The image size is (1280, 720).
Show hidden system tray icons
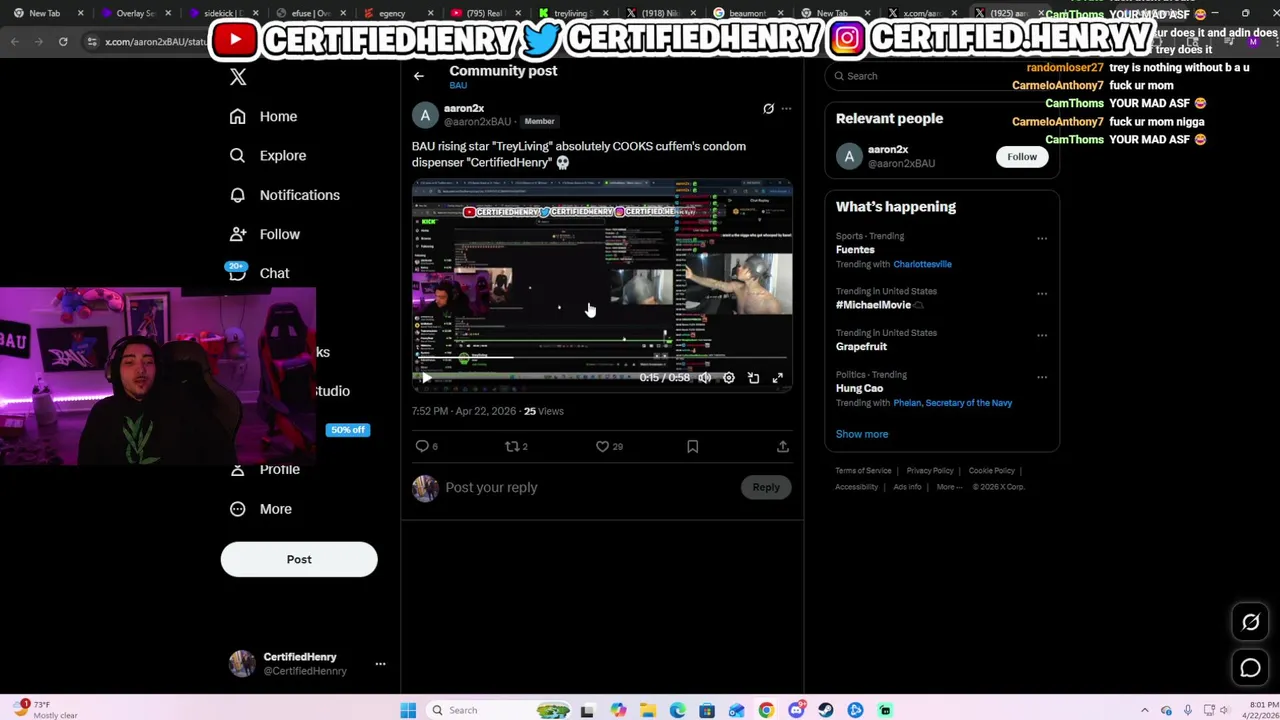click(x=1145, y=710)
